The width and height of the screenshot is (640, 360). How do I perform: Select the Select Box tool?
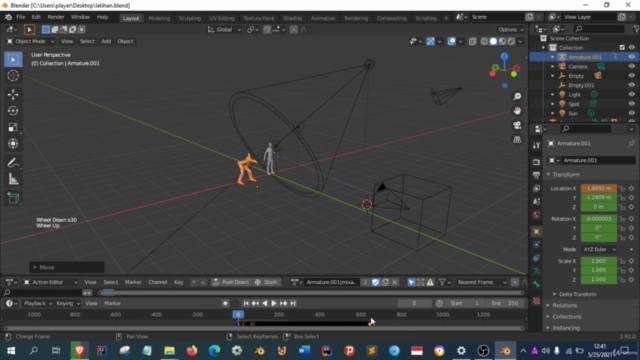[x=13, y=60]
